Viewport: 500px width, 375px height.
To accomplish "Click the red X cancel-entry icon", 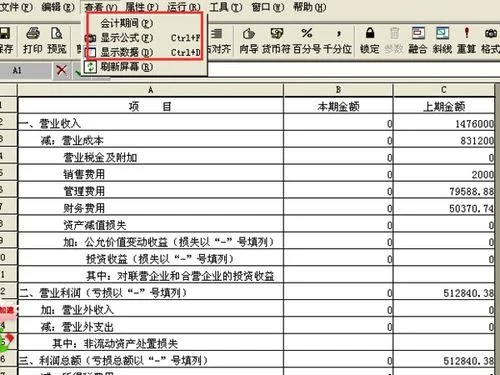I will click(61, 70).
